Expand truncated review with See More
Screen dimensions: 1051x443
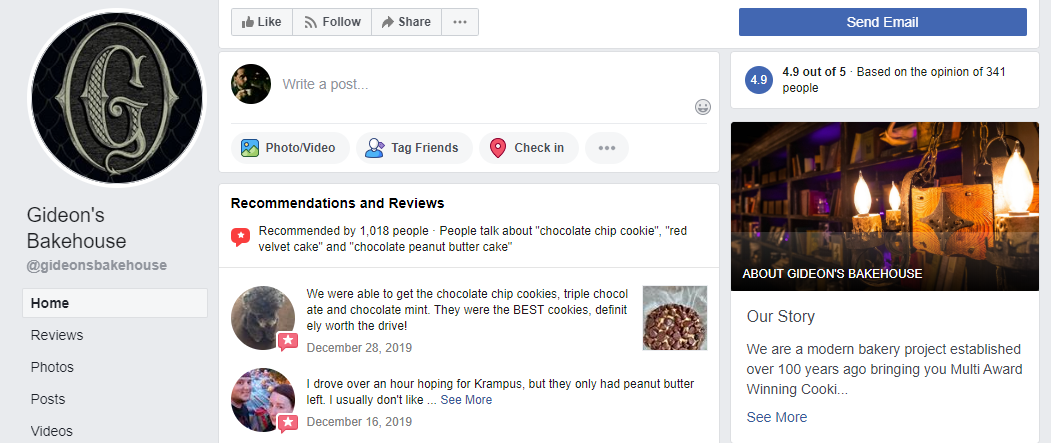[466, 400]
